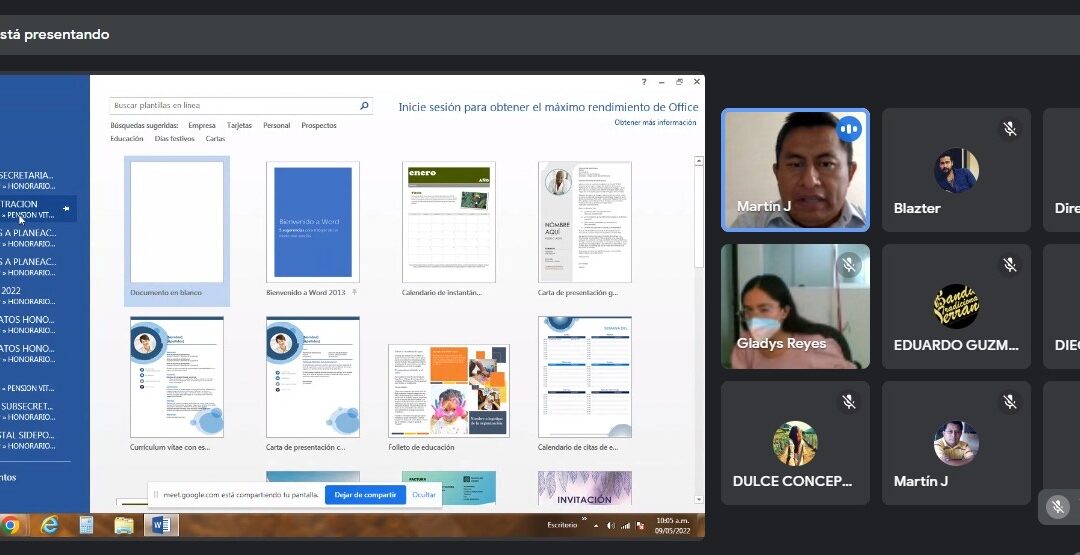
Task: Show hidden system tray icons arrow
Action: click(596, 525)
